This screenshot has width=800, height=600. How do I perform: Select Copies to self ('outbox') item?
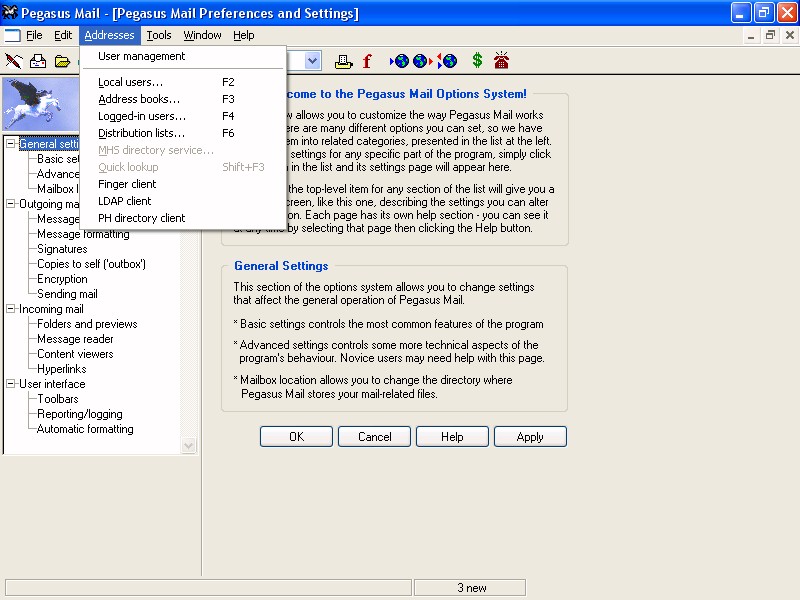(x=91, y=264)
